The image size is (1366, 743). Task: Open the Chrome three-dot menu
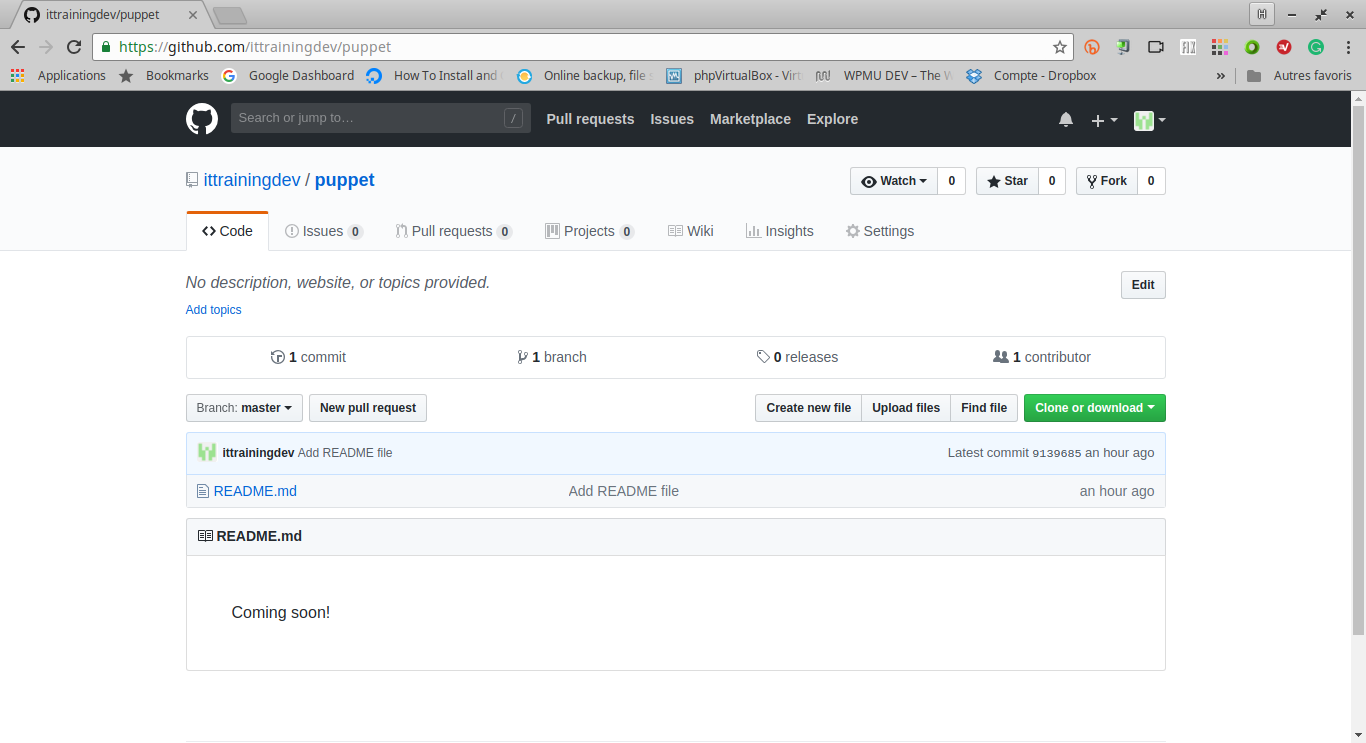pyautogui.click(x=1346, y=47)
